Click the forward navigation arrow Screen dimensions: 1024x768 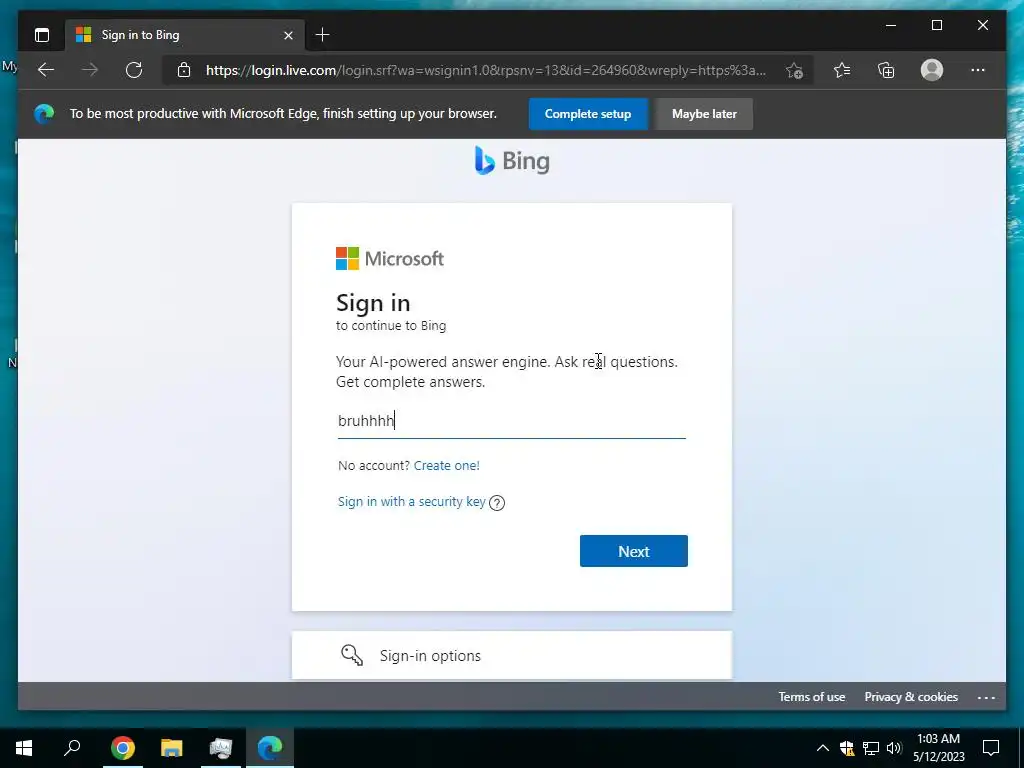90,70
